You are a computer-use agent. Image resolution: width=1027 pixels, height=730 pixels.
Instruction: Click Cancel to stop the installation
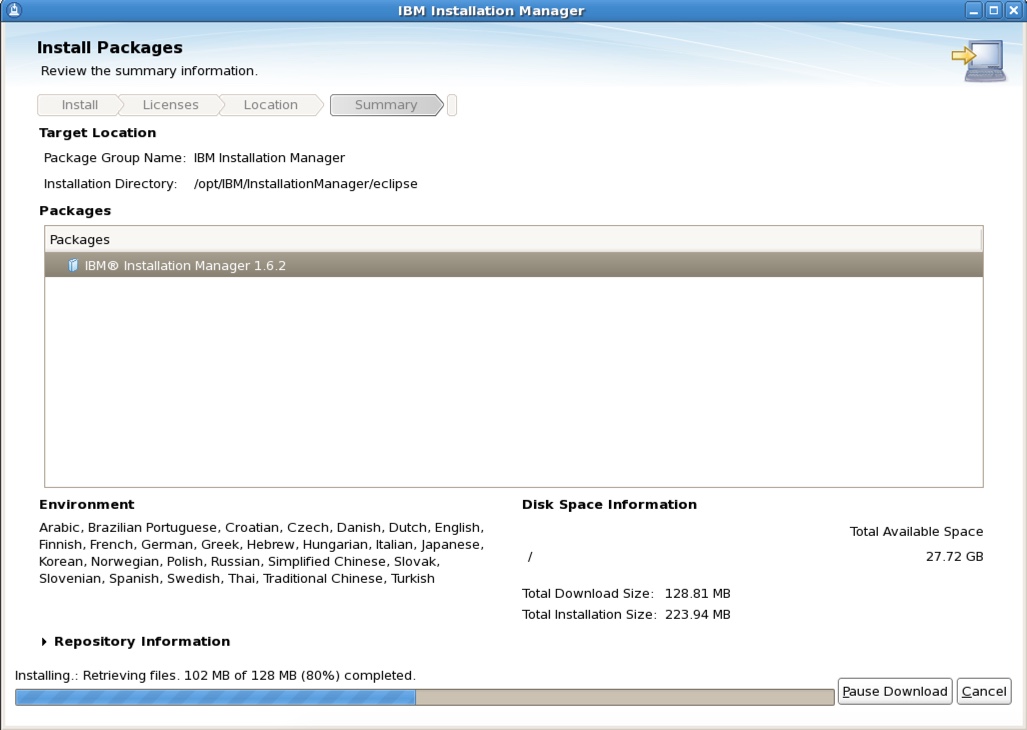click(983, 691)
